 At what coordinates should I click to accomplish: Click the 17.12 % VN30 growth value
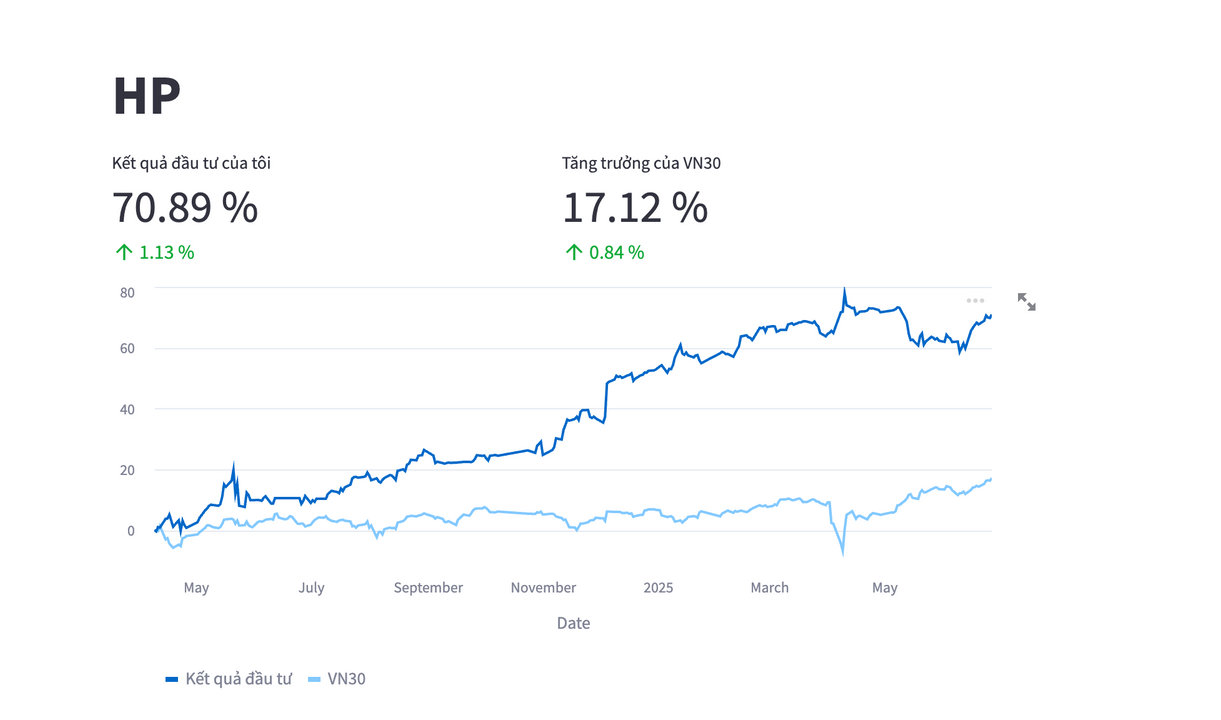pos(635,207)
